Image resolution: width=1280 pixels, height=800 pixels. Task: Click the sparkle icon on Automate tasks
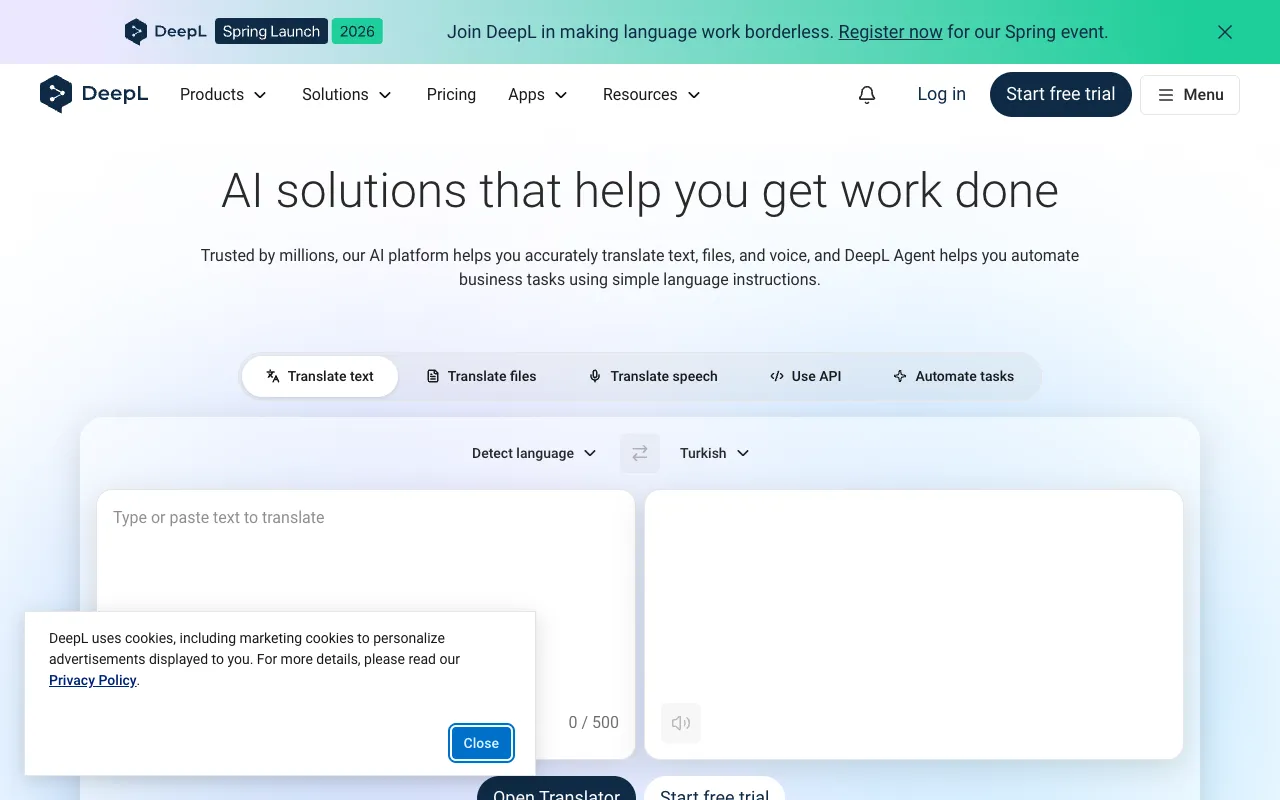point(900,376)
